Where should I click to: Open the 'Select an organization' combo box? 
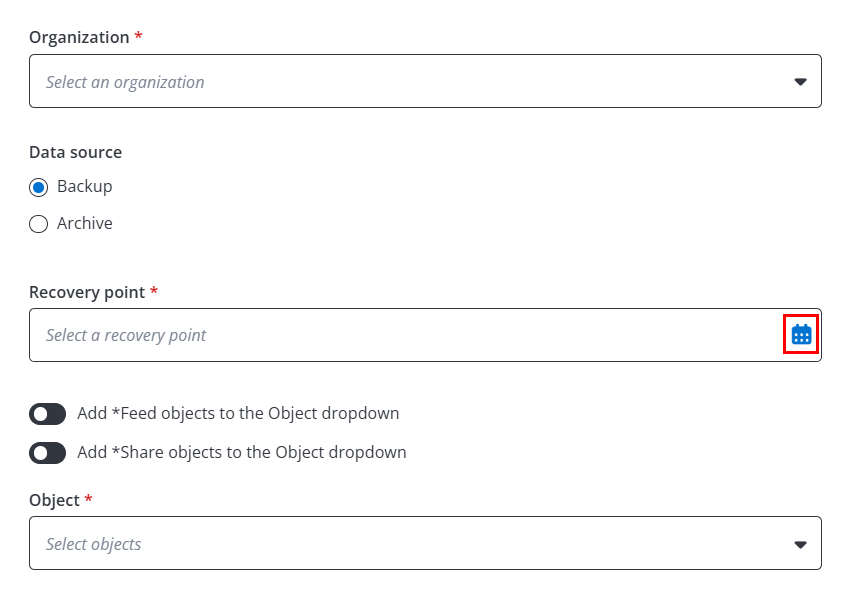pyautogui.click(x=400, y=82)
